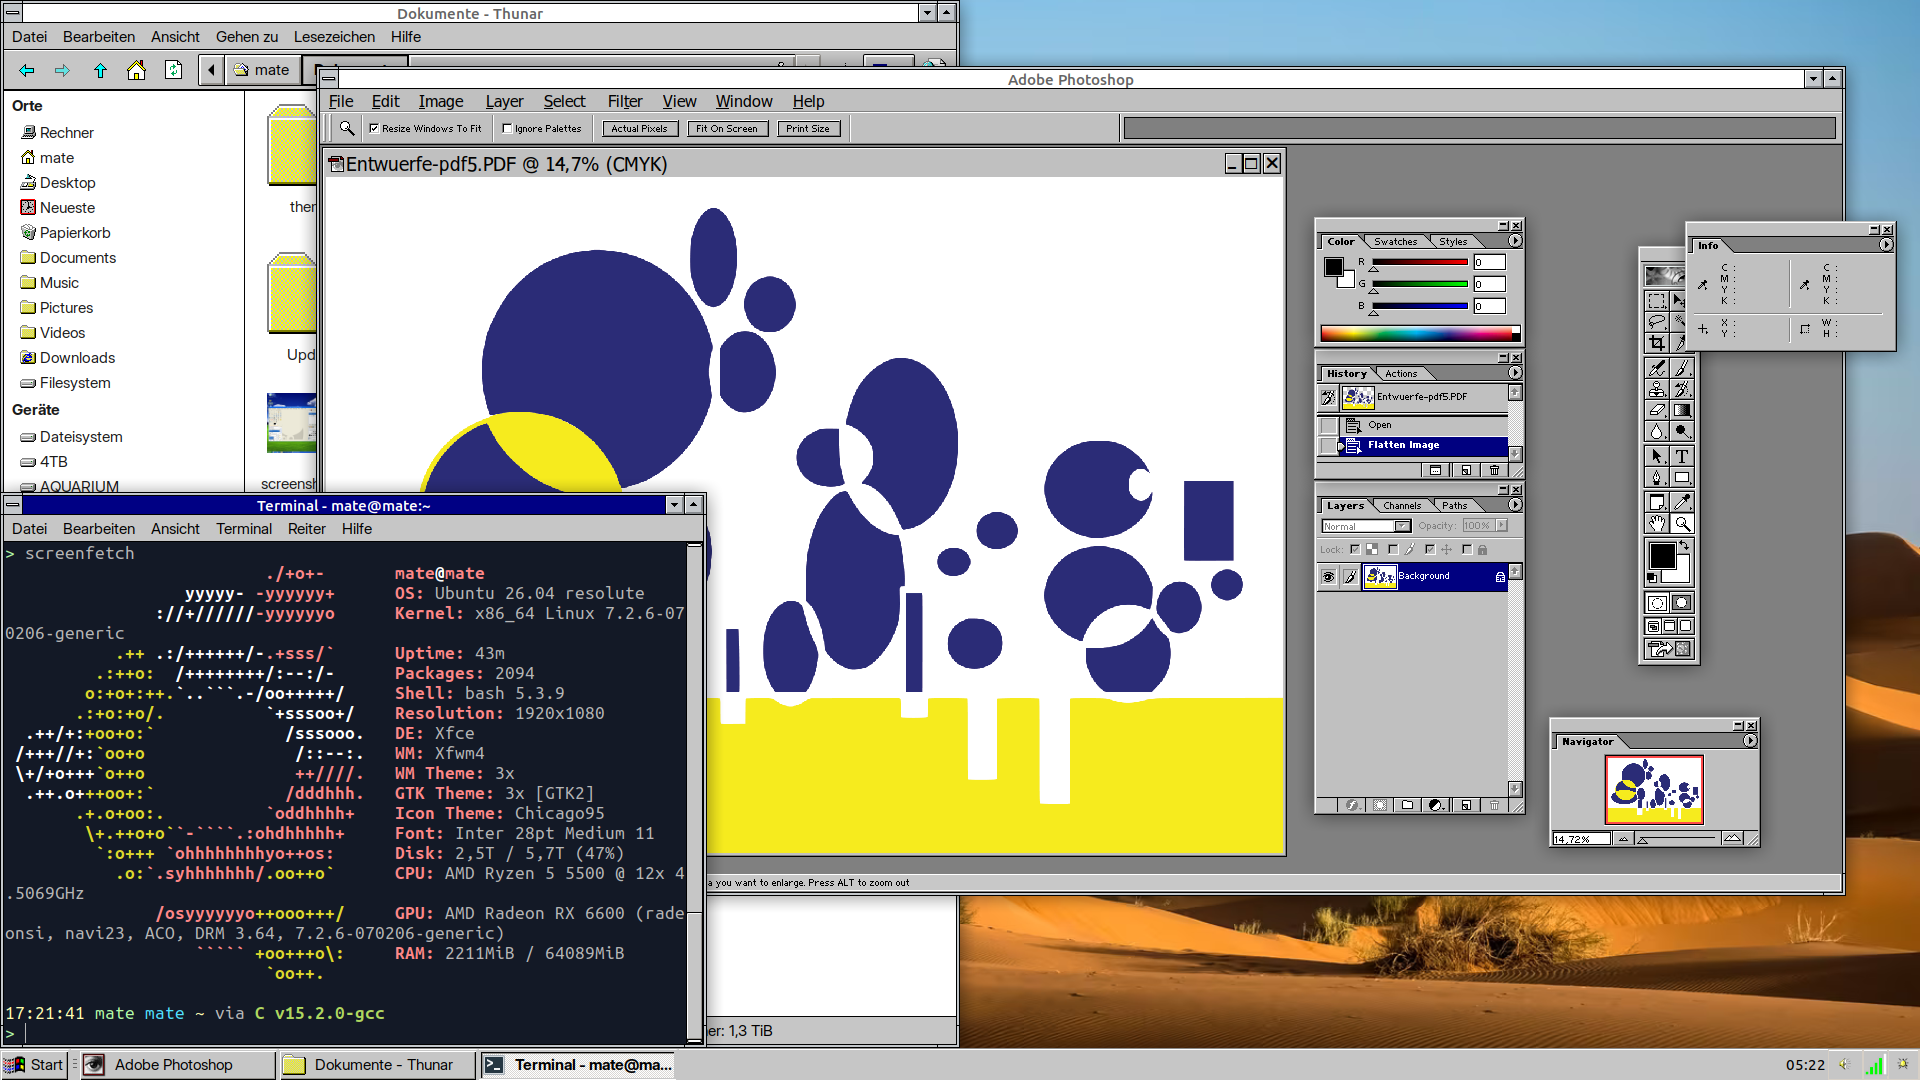Open the layer Opacity slider arrow
This screenshot has height=1080, width=1920.
click(x=1502, y=526)
